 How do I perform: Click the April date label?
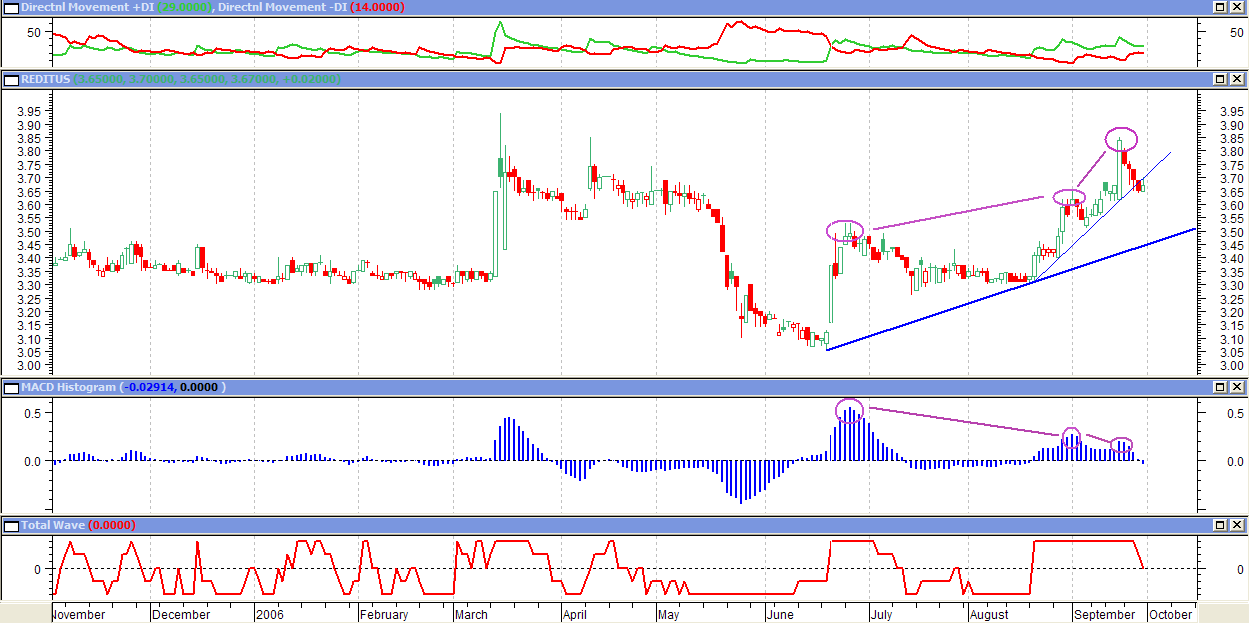point(574,614)
